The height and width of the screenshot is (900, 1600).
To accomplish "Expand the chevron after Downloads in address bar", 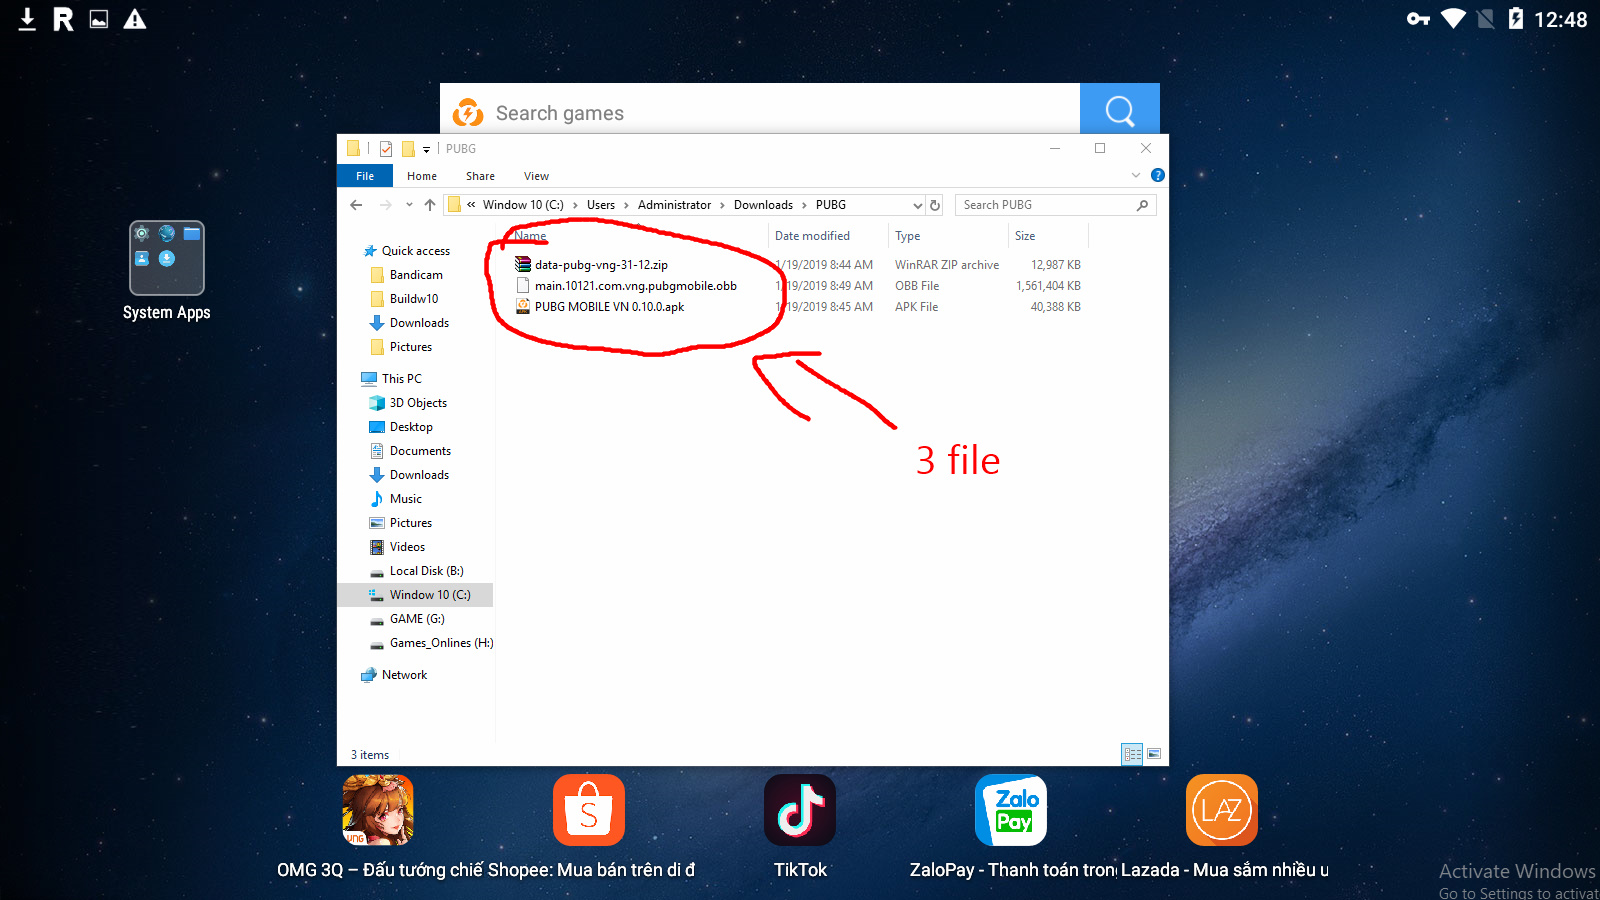I will tap(804, 205).
